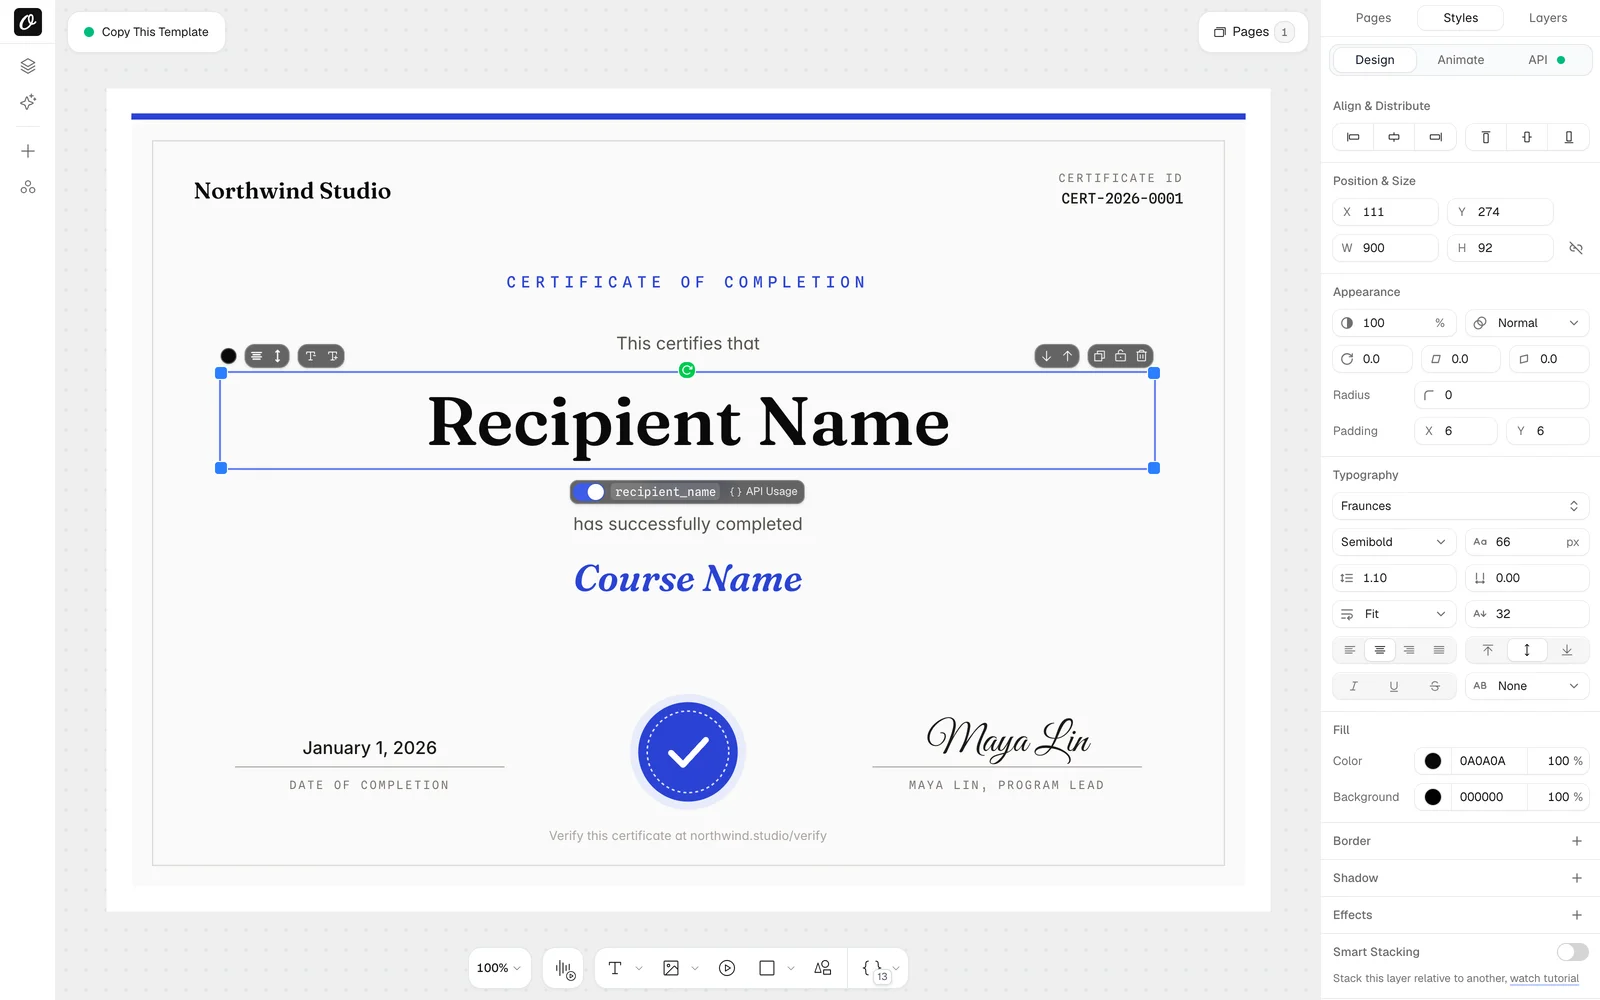
Task: Open shapes library in bottom toolbar
Action: (x=823, y=968)
